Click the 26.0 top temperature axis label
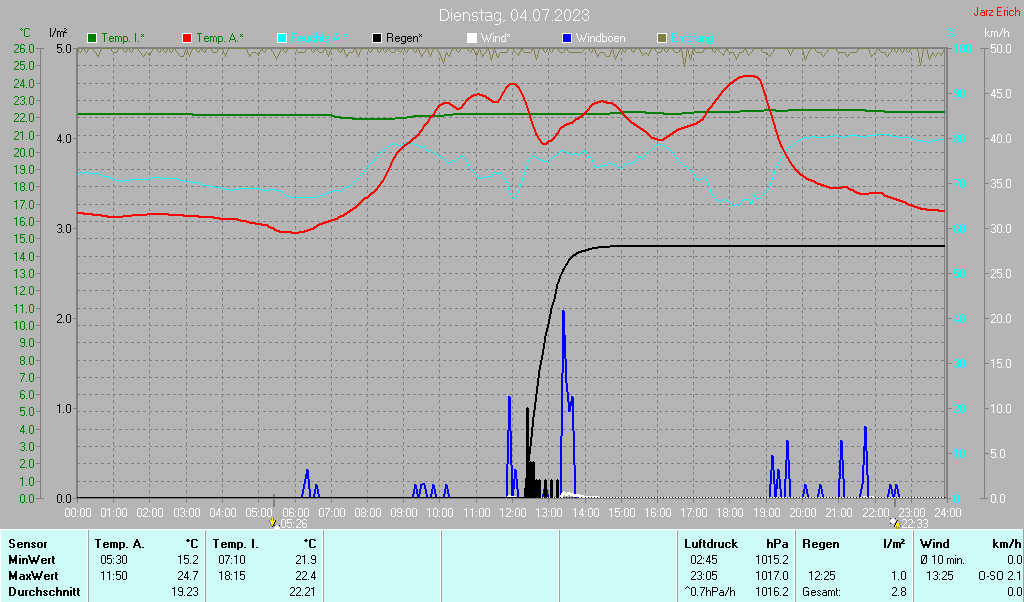 click(x=24, y=49)
